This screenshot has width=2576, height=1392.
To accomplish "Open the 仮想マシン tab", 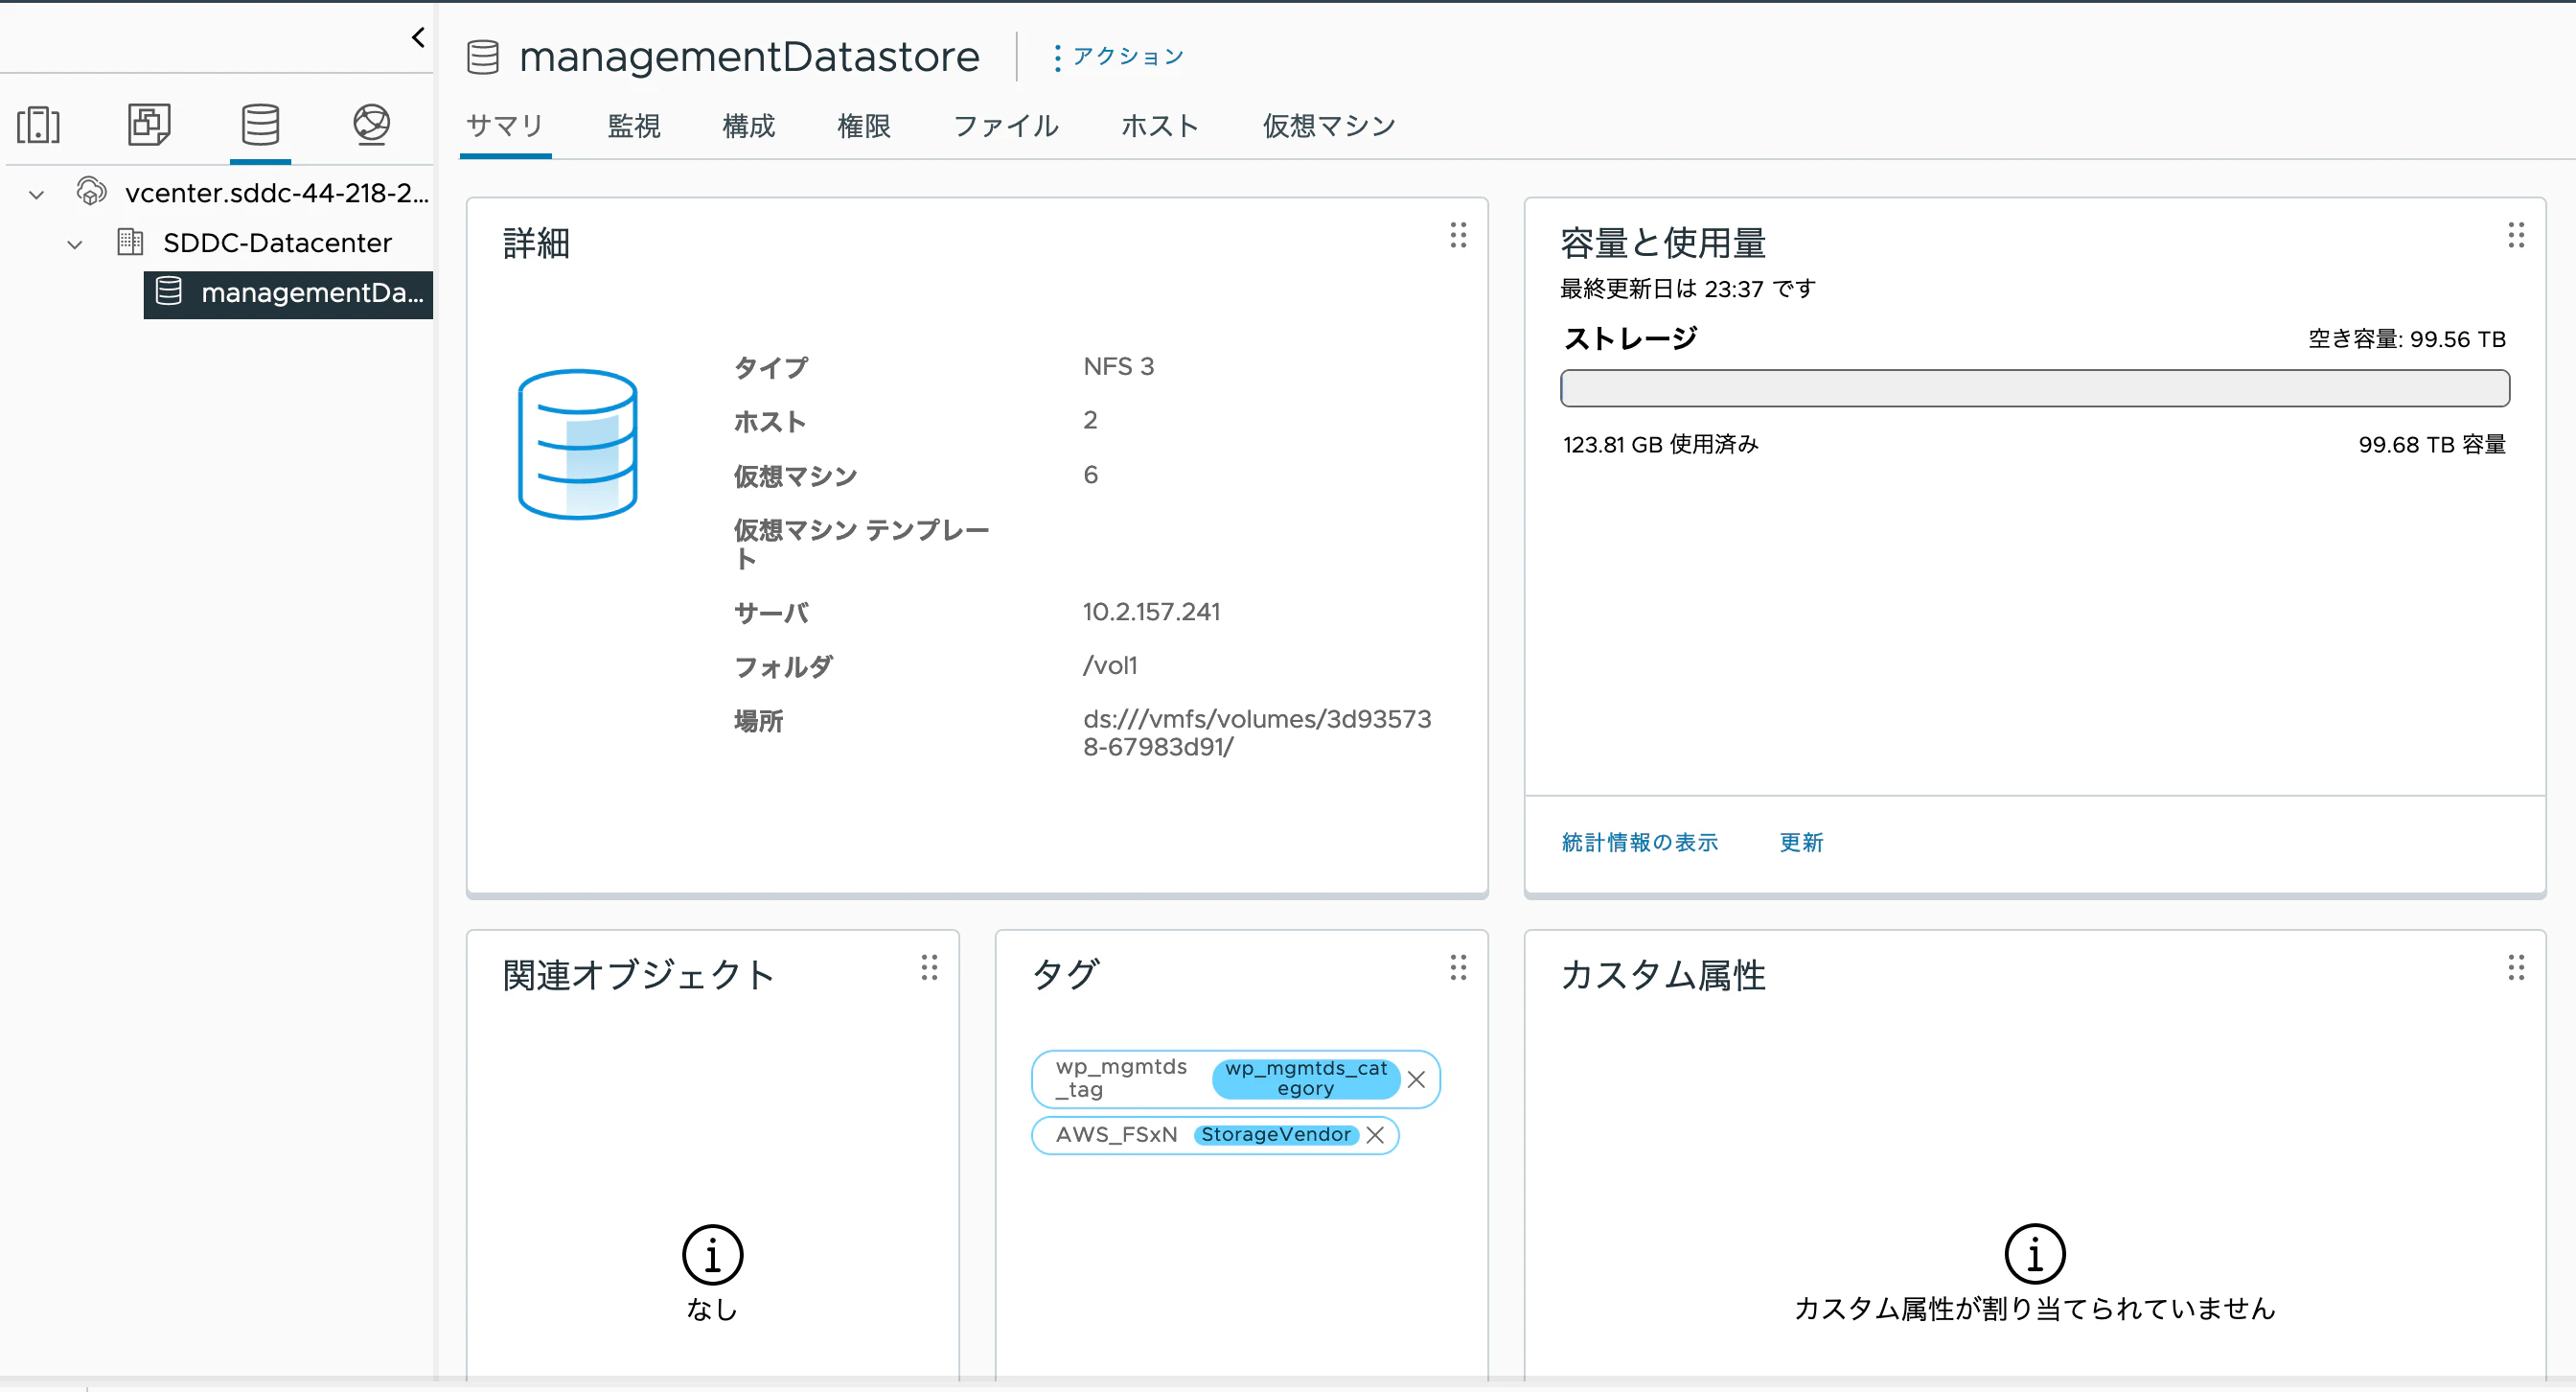I will [1328, 126].
